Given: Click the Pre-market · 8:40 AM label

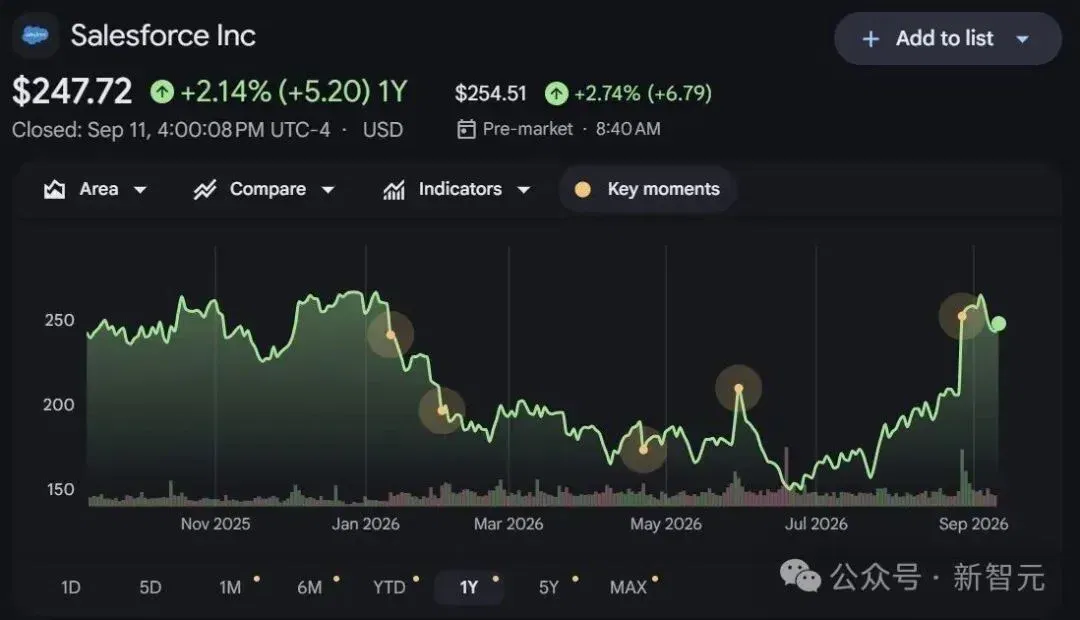Looking at the screenshot, I should [x=572, y=129].
